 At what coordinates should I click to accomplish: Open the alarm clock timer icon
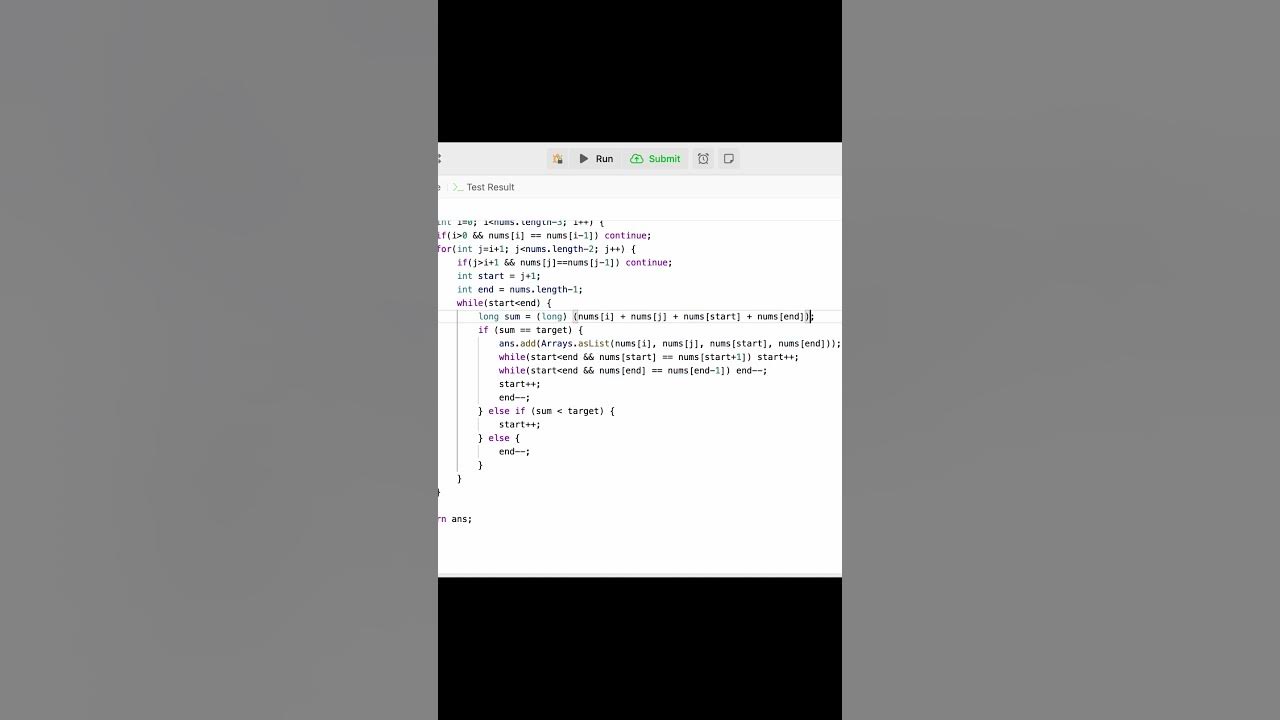[703, 159]
